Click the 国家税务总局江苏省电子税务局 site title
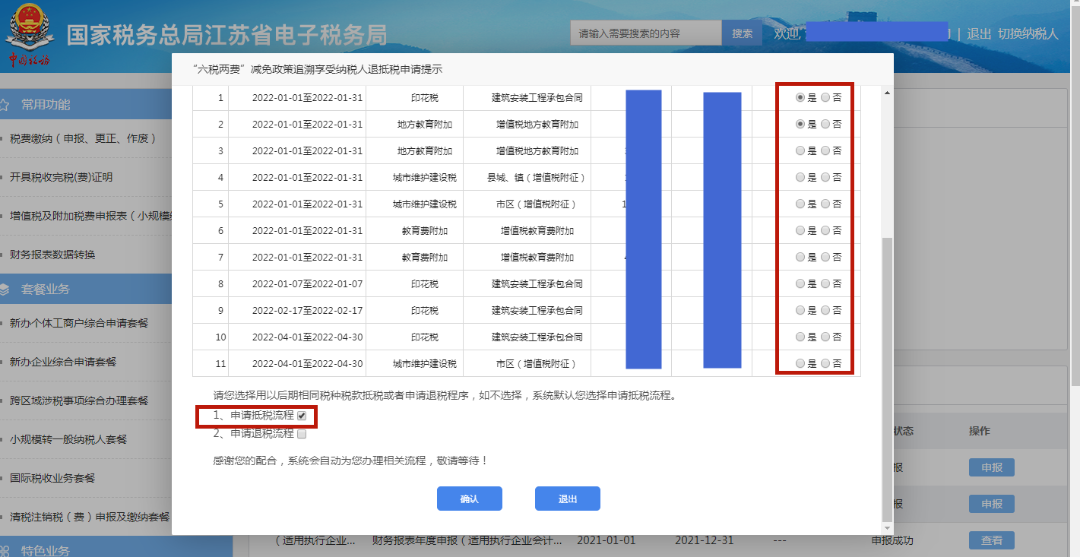Screen dimensions: 1080x557 pyautogui.click(x=227, y=35)
